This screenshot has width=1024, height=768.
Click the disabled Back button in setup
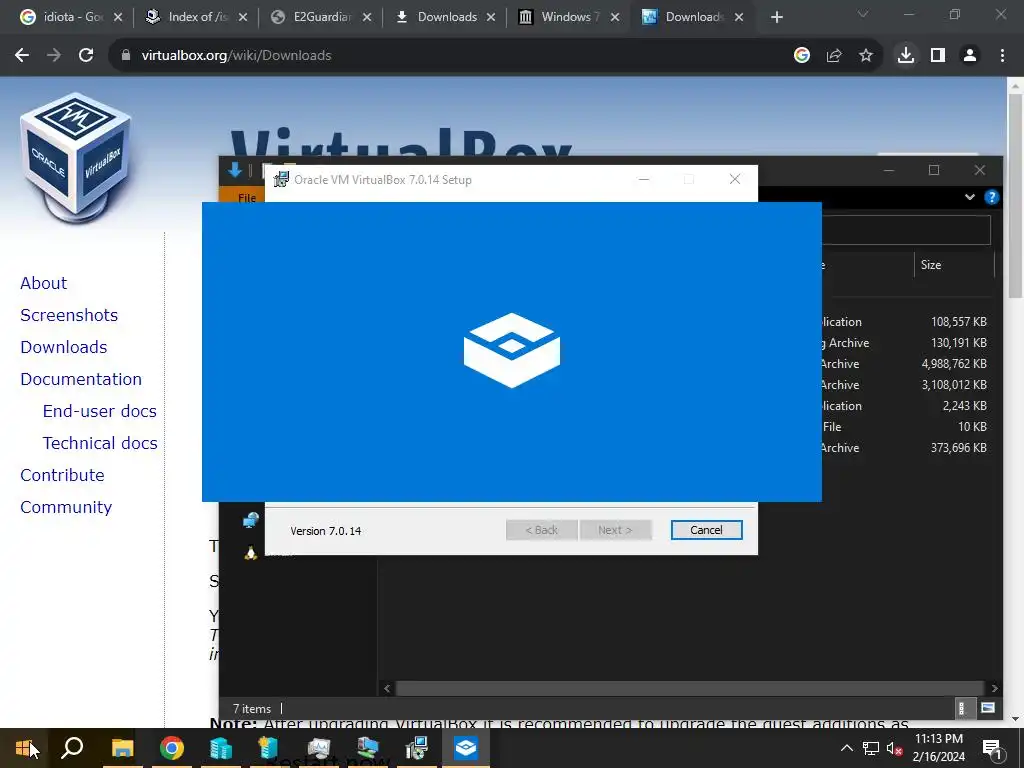coord(541,530)
